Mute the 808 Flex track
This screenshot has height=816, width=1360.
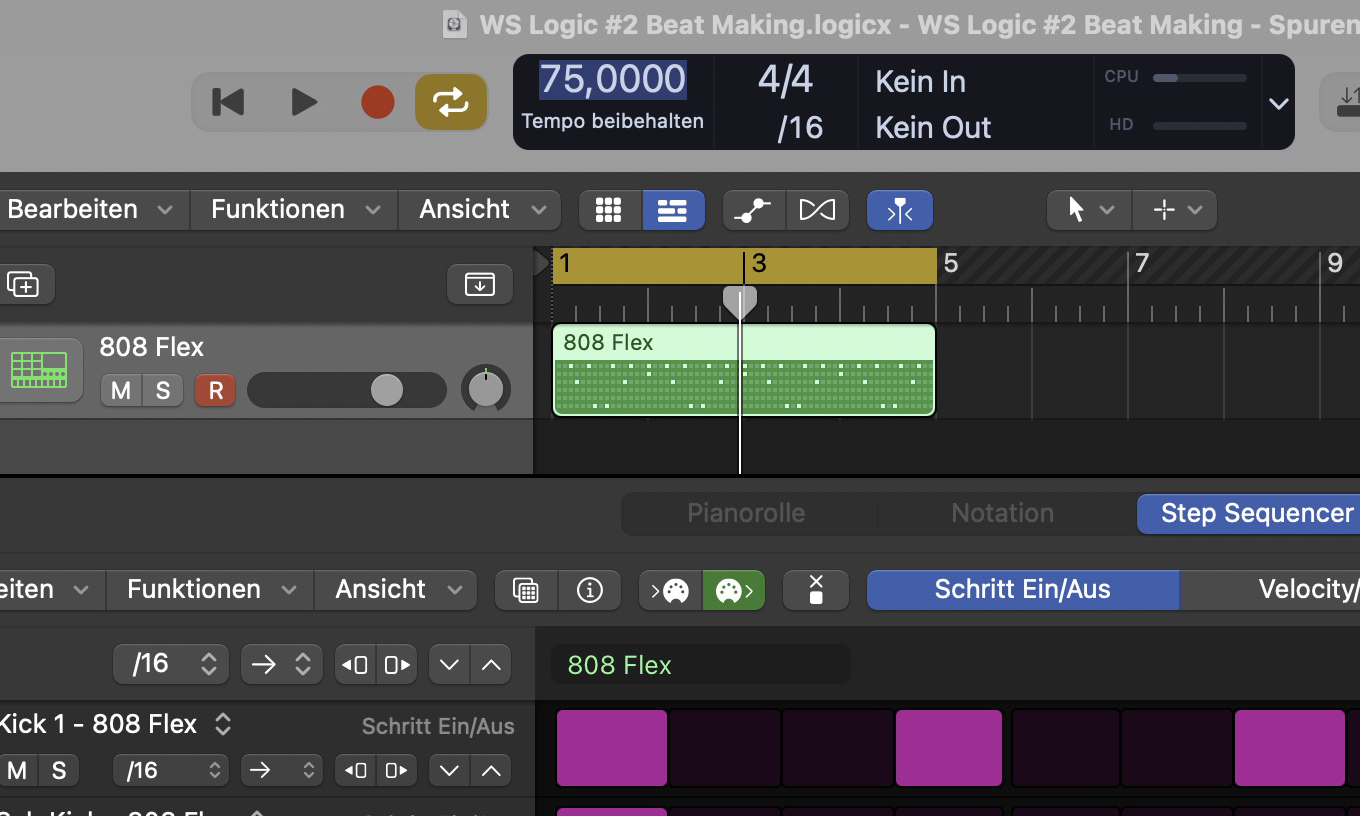click(121, 390)
